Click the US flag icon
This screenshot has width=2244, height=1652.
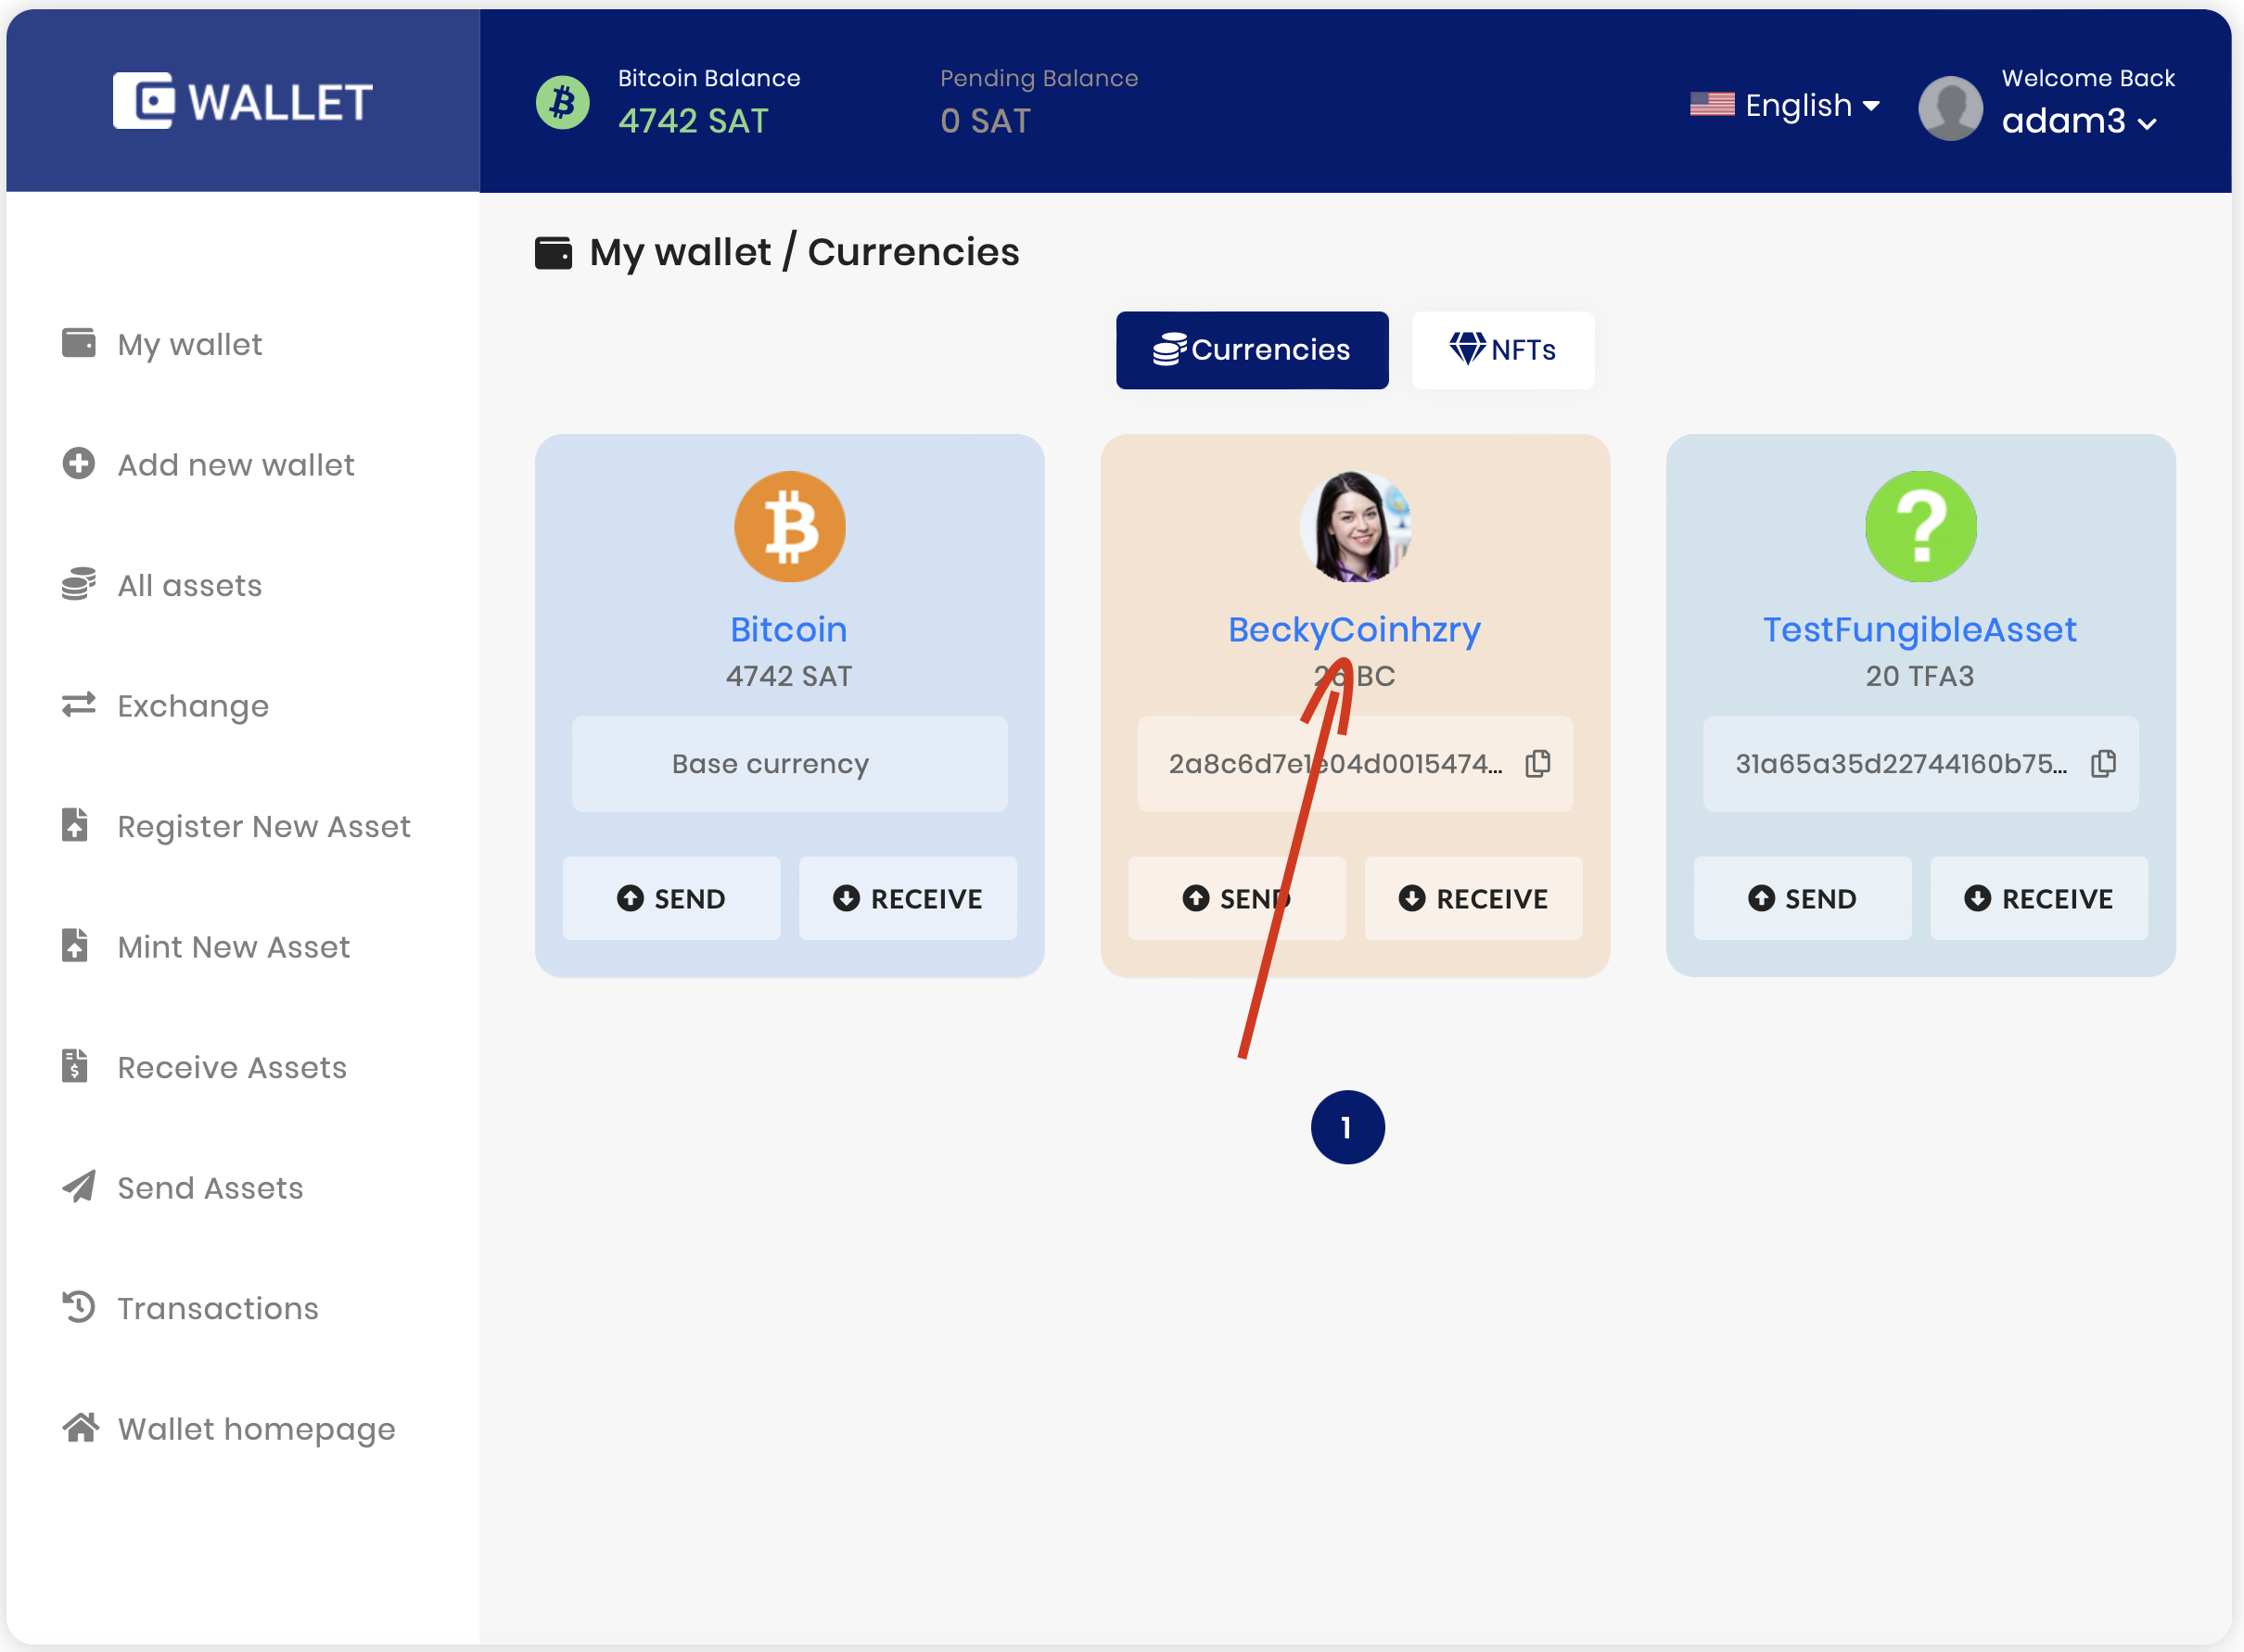coord(1712,104)
